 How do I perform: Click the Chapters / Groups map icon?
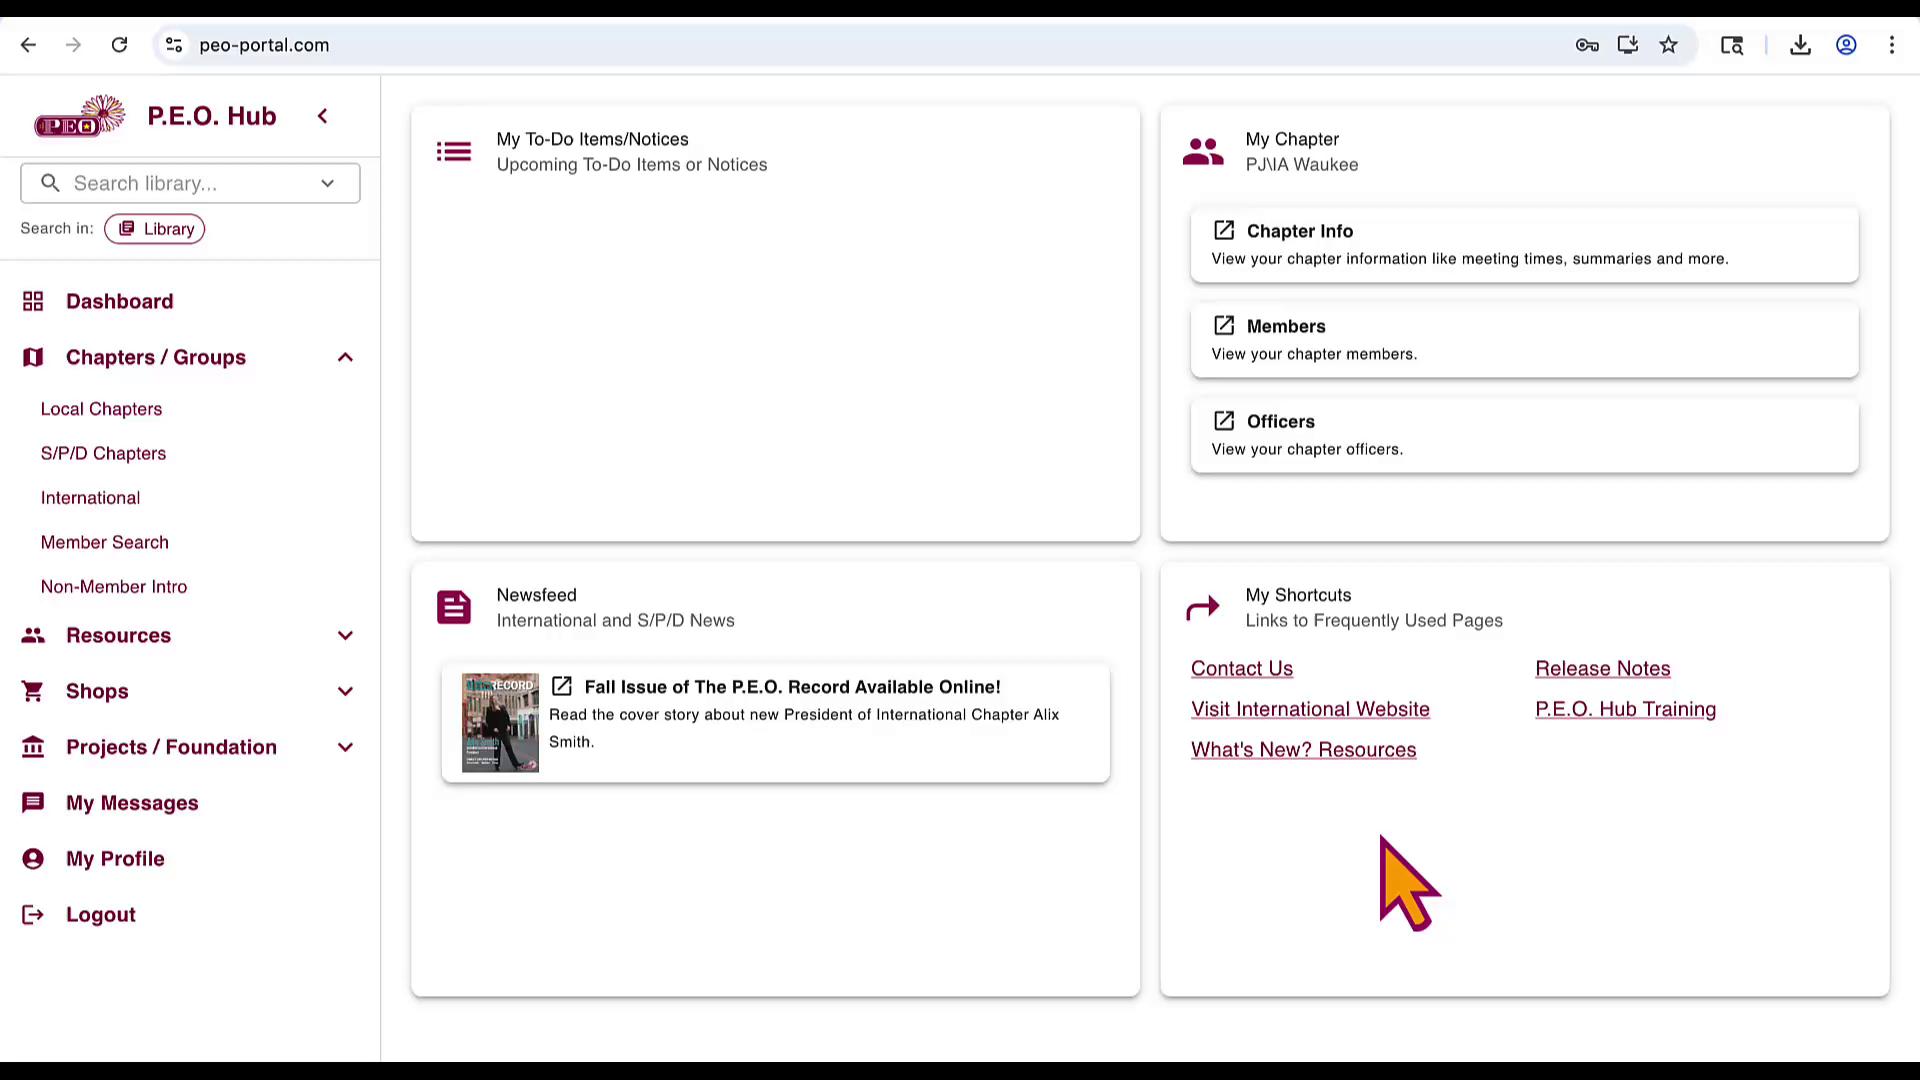(x=33, y=357)
